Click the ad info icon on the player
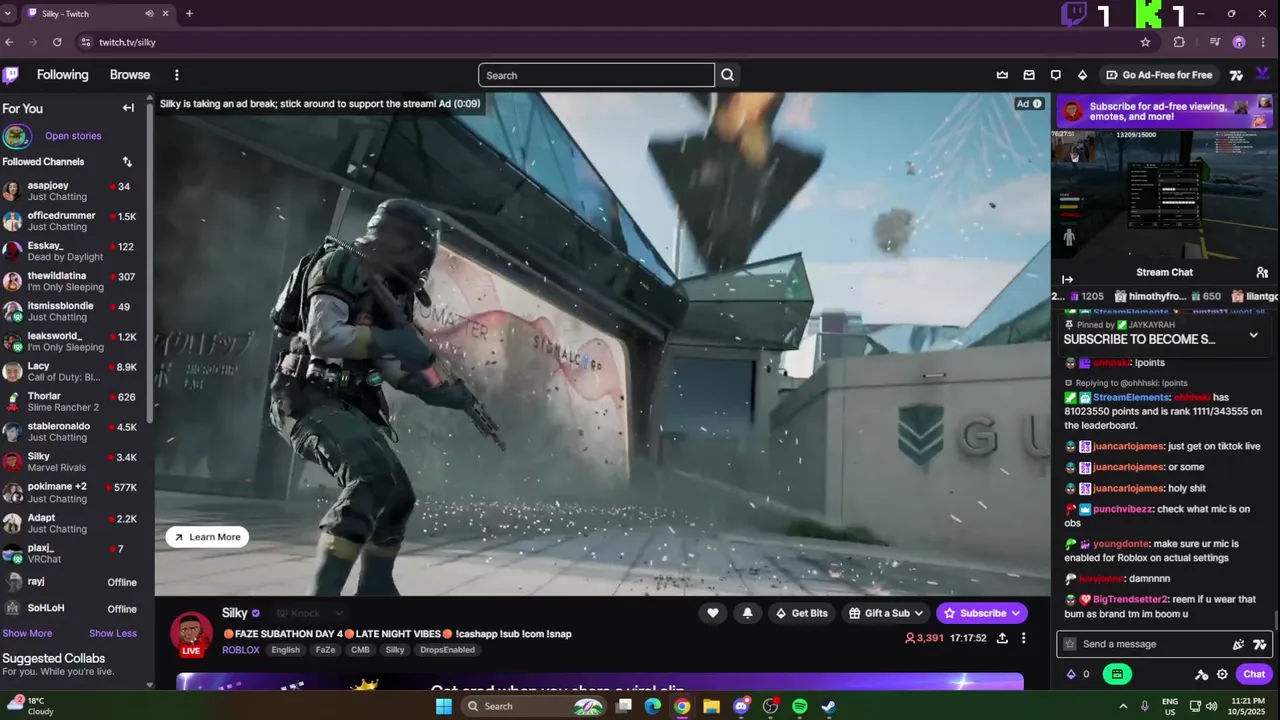This screenshot has width=1280, height=720. (1037, 104)
